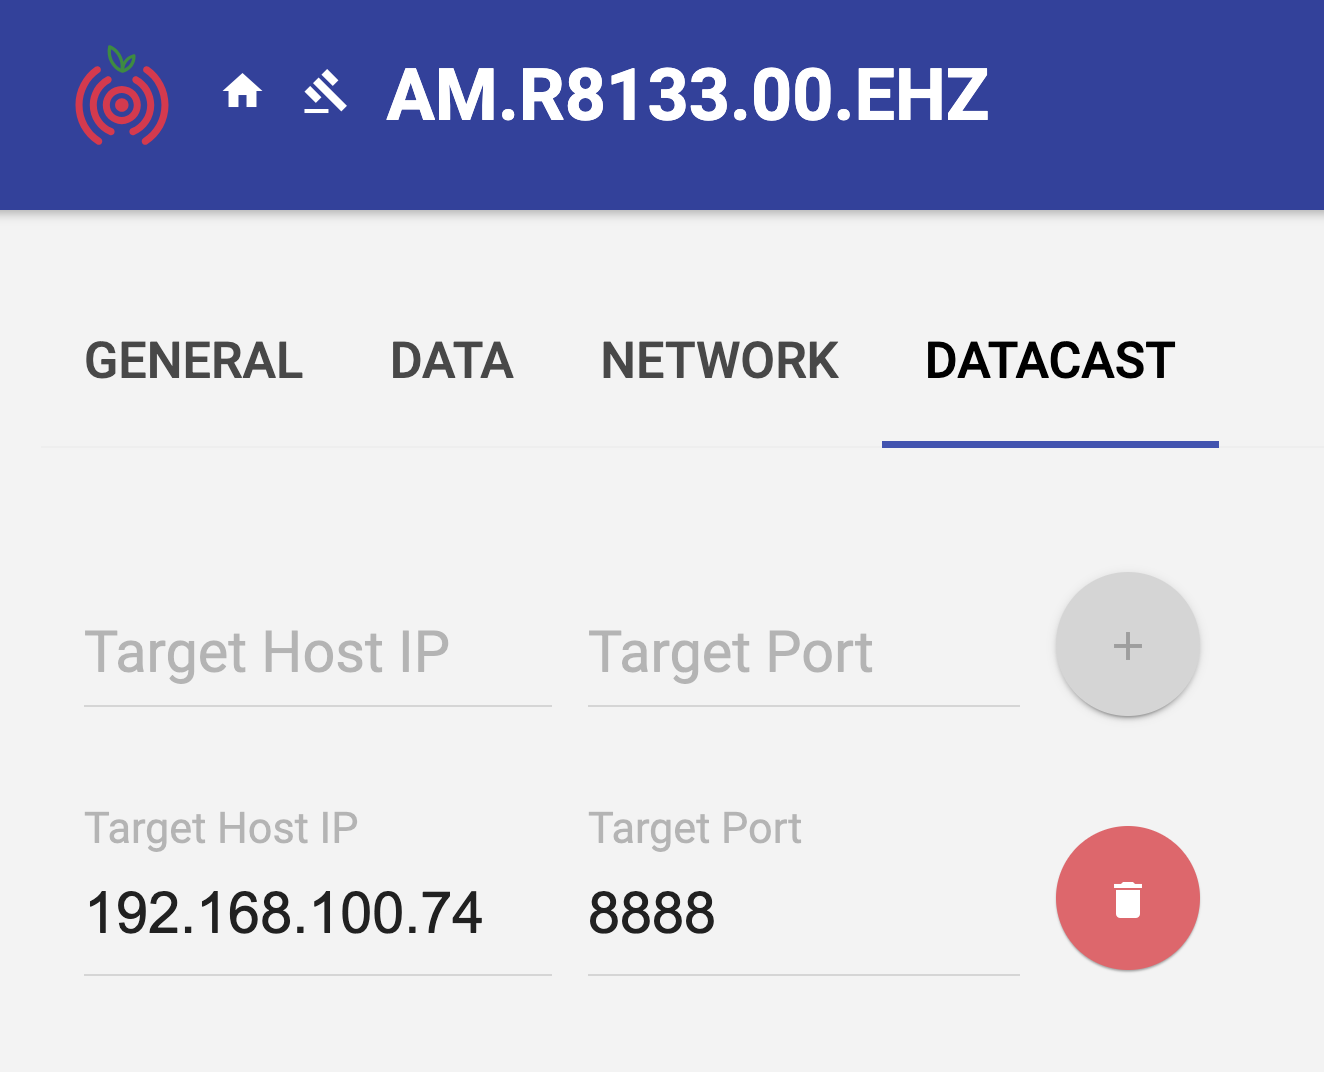Focus the empty Target Port field

(803, 654)
